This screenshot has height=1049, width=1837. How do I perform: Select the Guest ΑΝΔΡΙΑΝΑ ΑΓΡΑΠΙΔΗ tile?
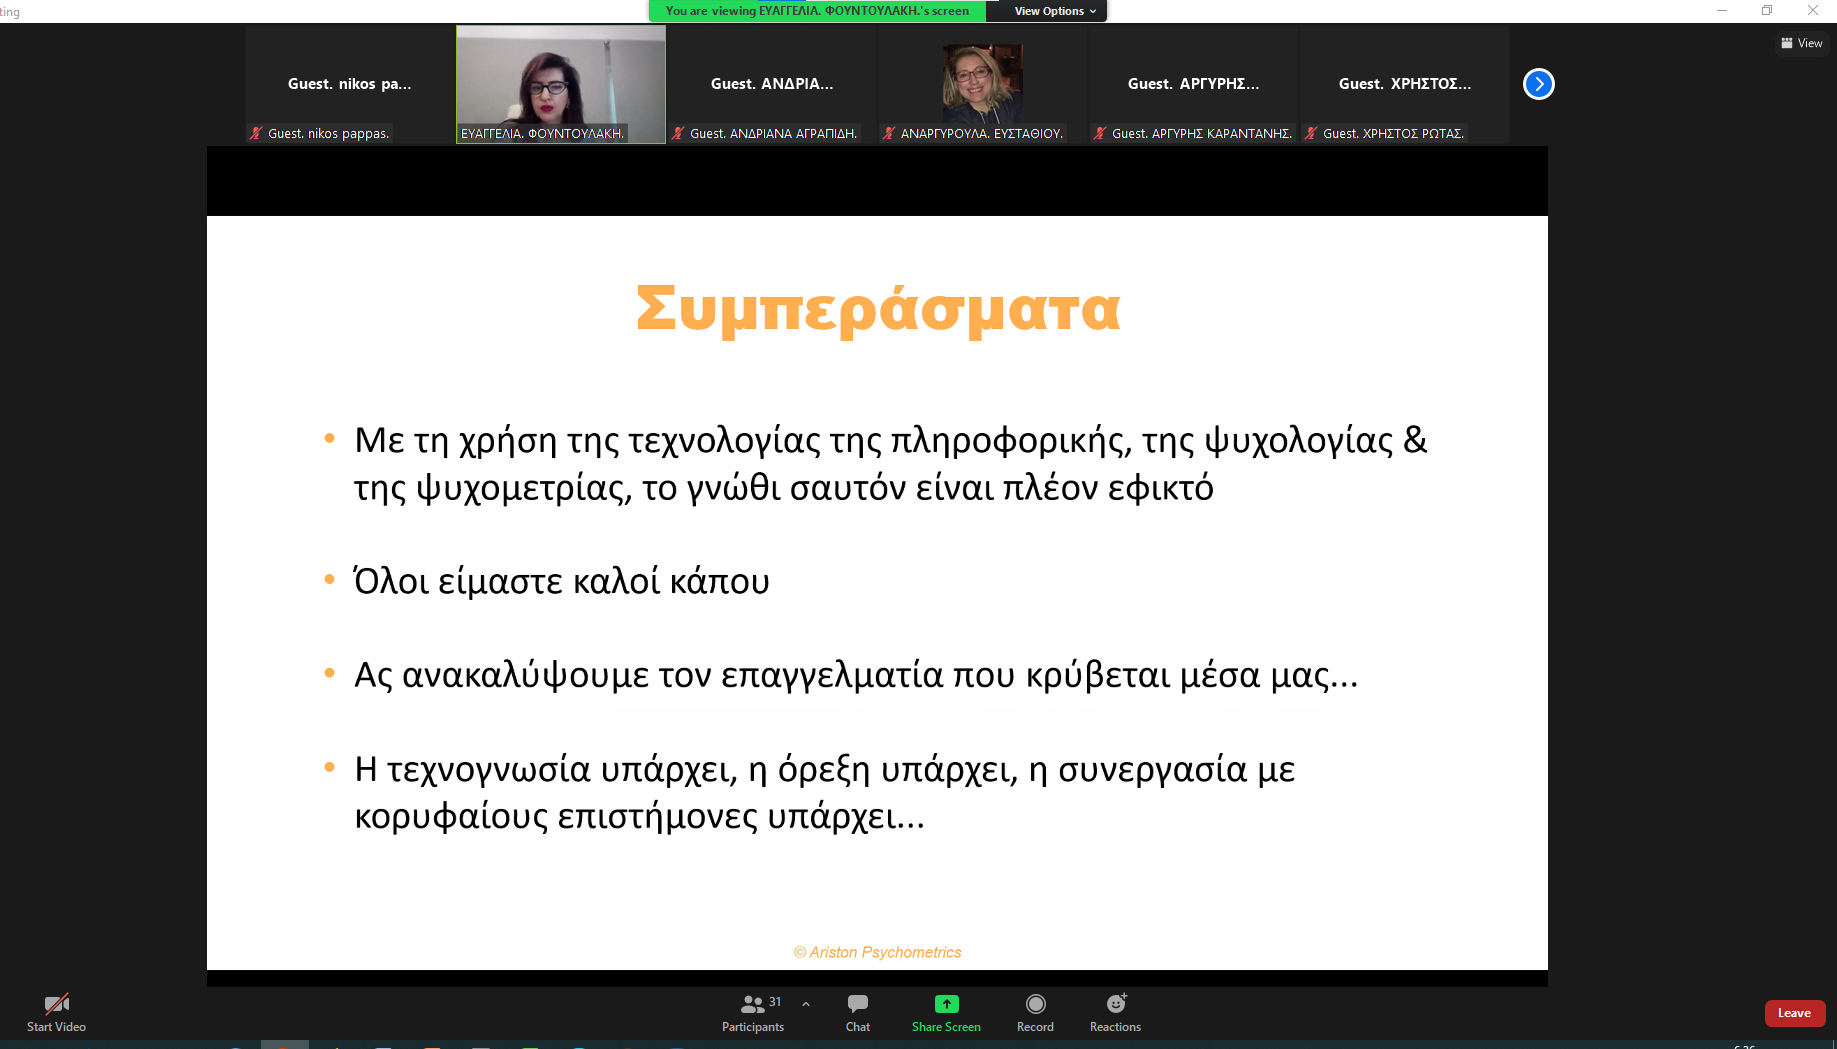tap(772, 84)
